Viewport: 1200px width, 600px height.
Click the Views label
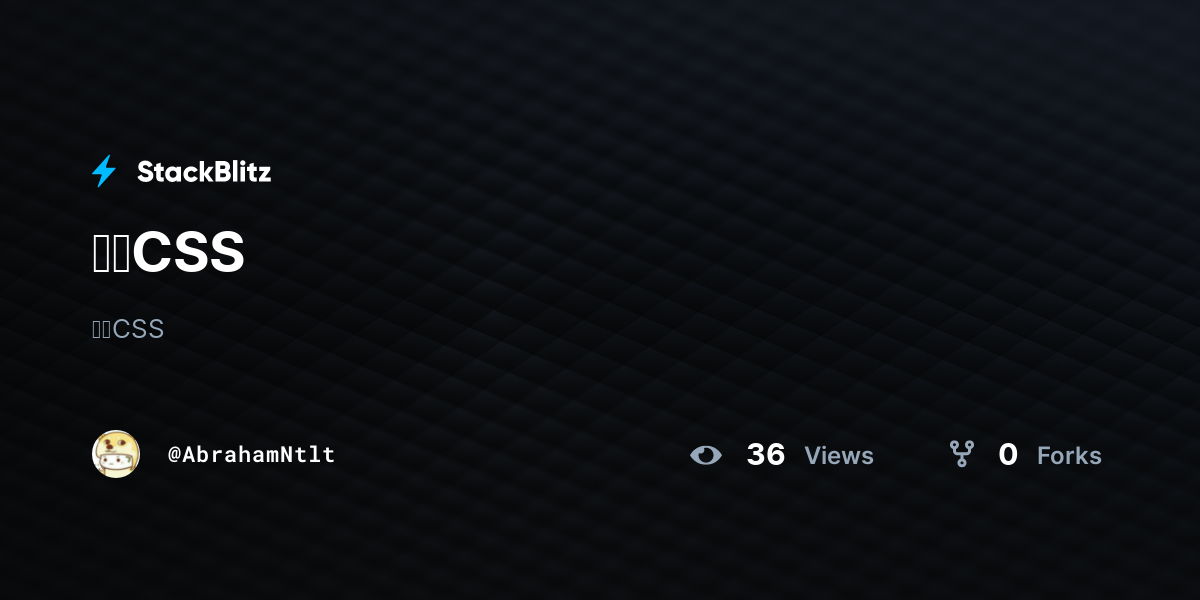(x=839, y=456)
